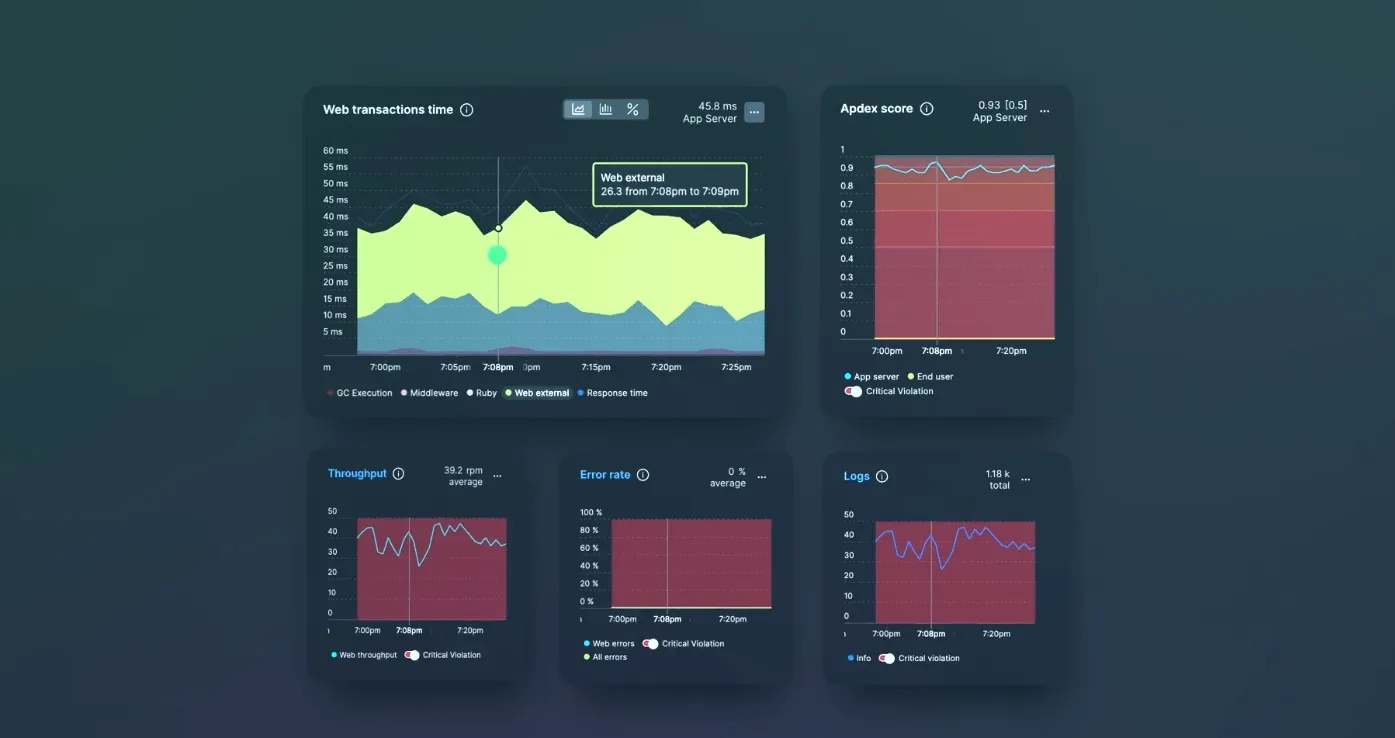This screenshot has height=738, width=1395.
Task: Click the green data point marker on chart
Action: pos(497,255)
